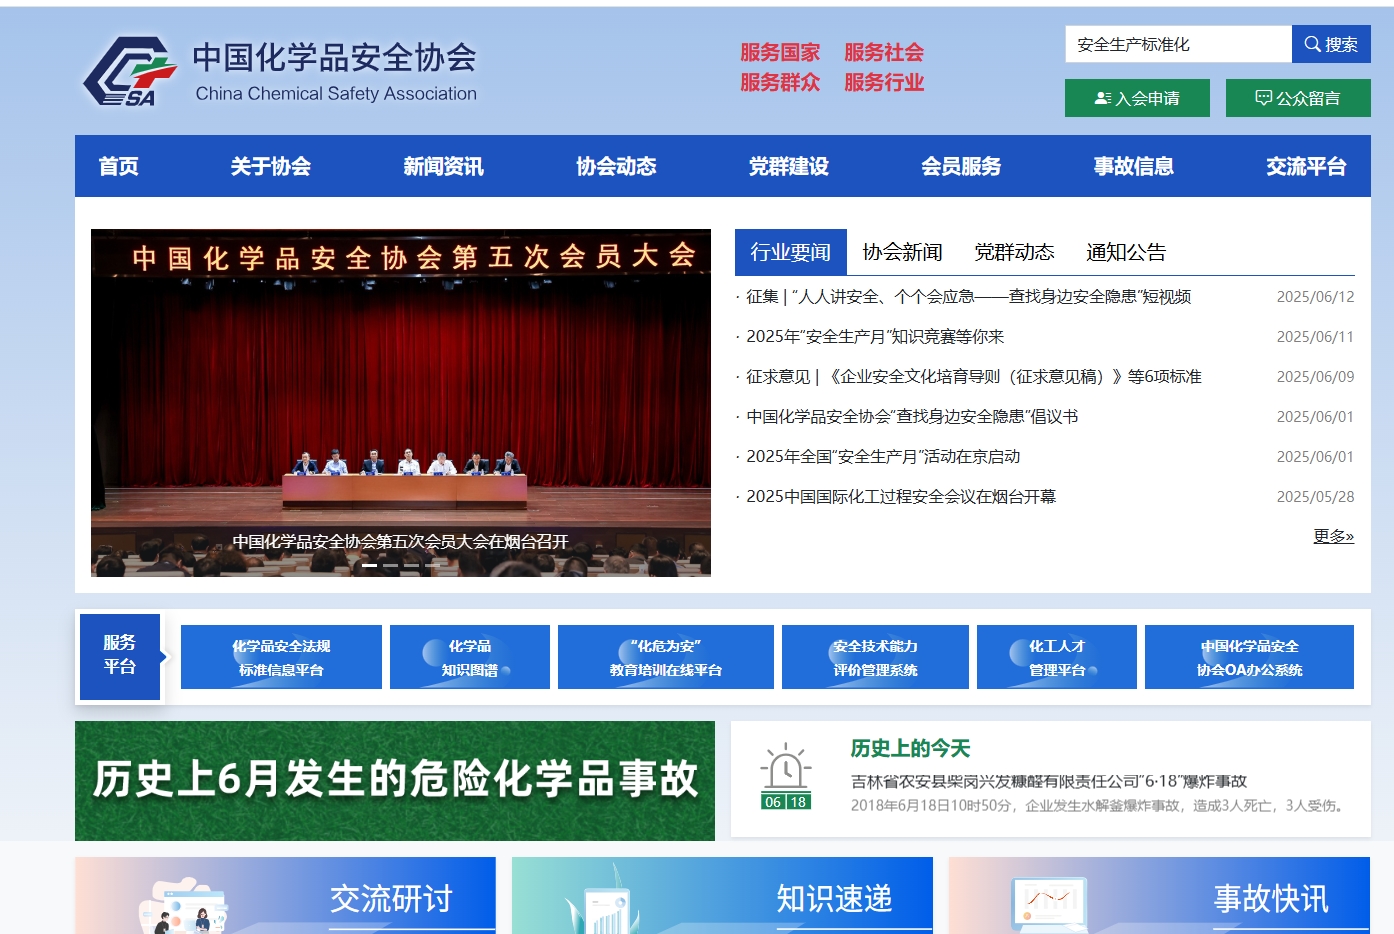Switch to the 通知公告 tab
The width and height of the screenshot is (1394, 934).
[x=1127, y=252]
